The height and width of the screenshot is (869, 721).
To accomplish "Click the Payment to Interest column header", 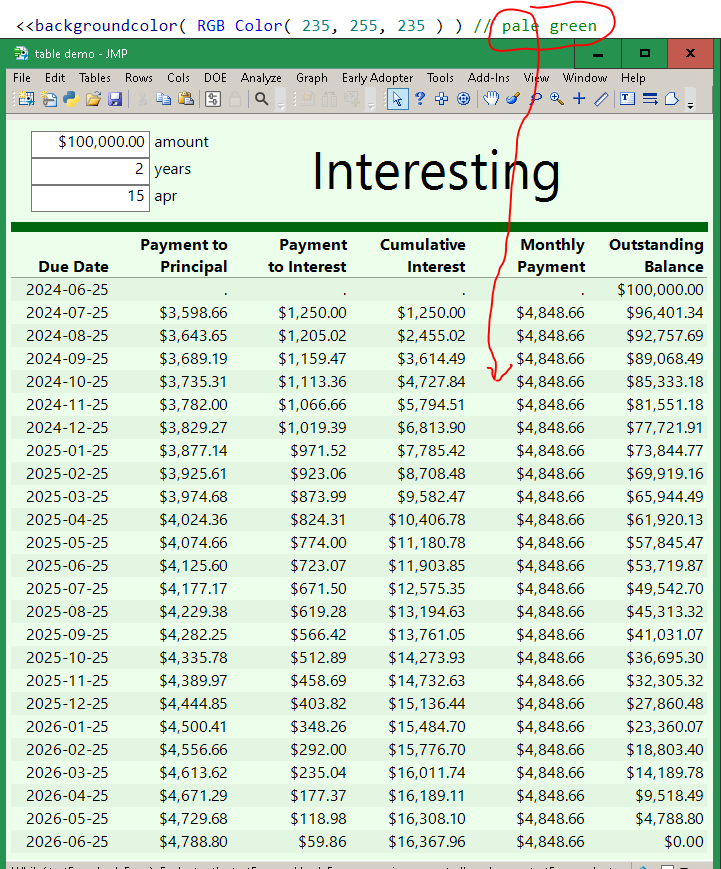I will [x=308, y=255].
